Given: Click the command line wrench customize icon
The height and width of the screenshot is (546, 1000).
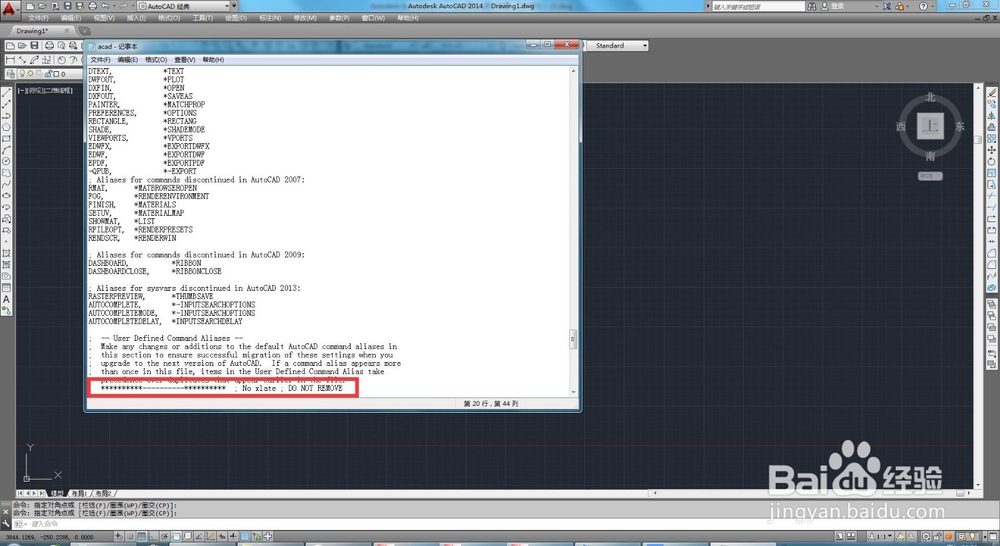Looking at the screenshot, I should (6, 524).
